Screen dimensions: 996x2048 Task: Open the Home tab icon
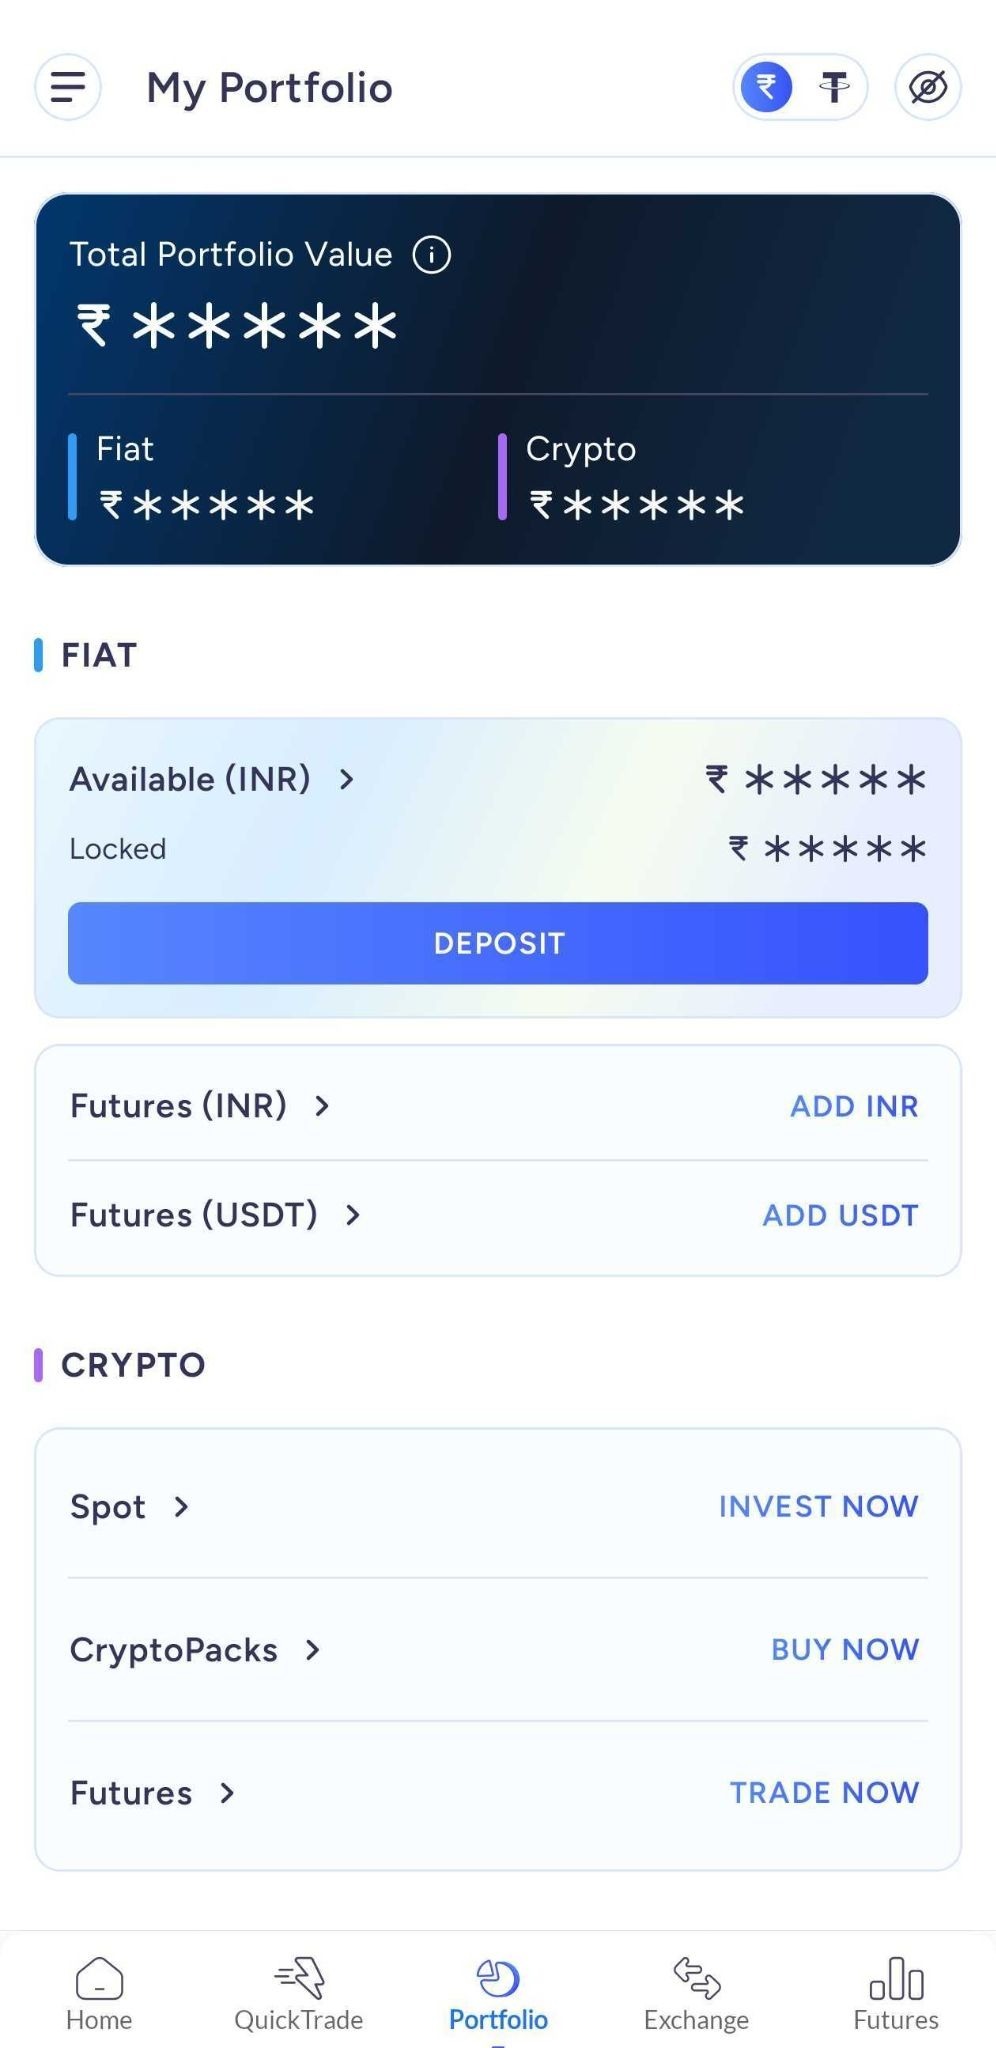pyautogui.click(x=99, y=1977)
